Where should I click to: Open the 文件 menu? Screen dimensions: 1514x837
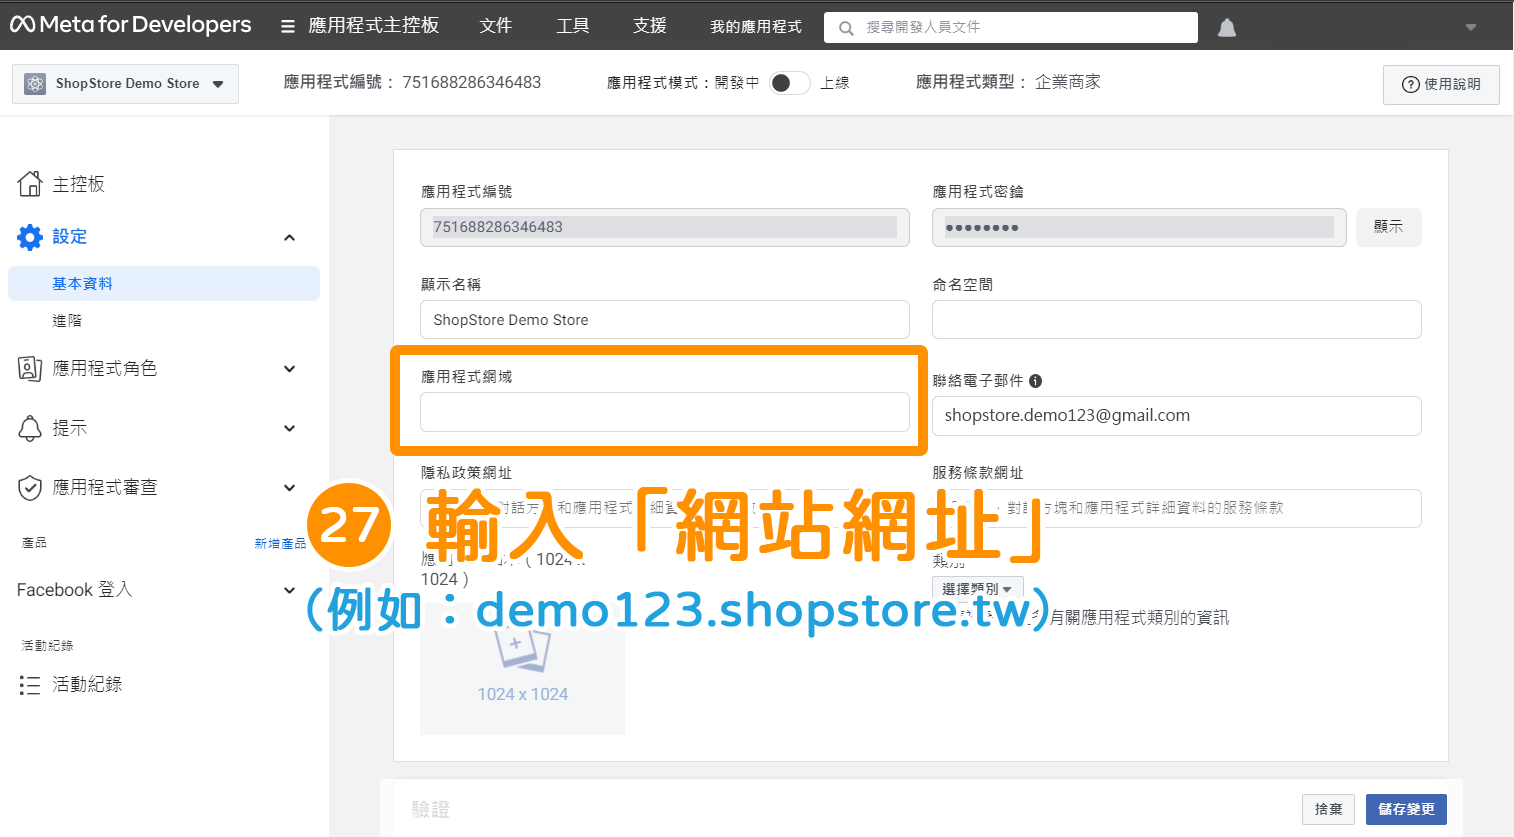pyautogui.click(x=496, y=26)
